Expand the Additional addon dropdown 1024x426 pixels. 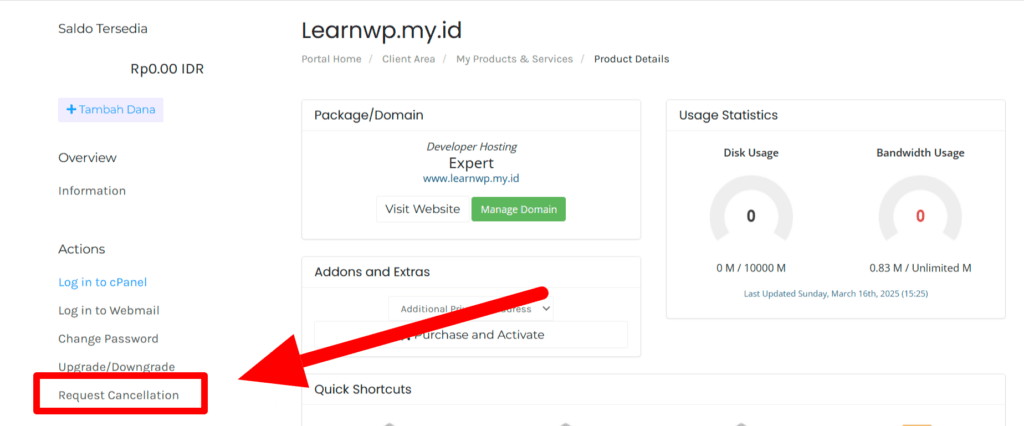(x=471, y=308)
